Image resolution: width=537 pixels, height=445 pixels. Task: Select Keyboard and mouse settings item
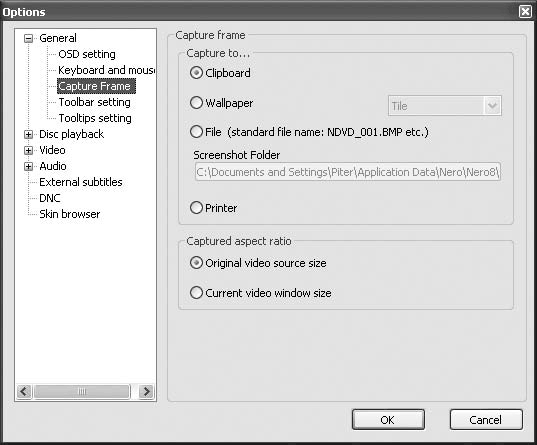coord(107,70)
